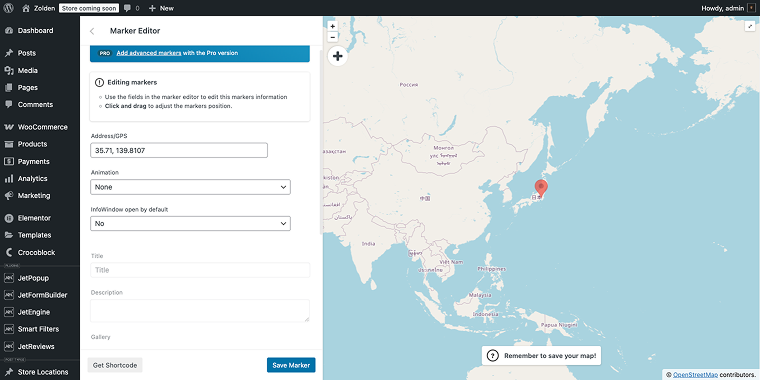This screenshot has height=380, width=760.
Task: Click the New content plus button
Action: pyautogui.click(x=161, y=8)
